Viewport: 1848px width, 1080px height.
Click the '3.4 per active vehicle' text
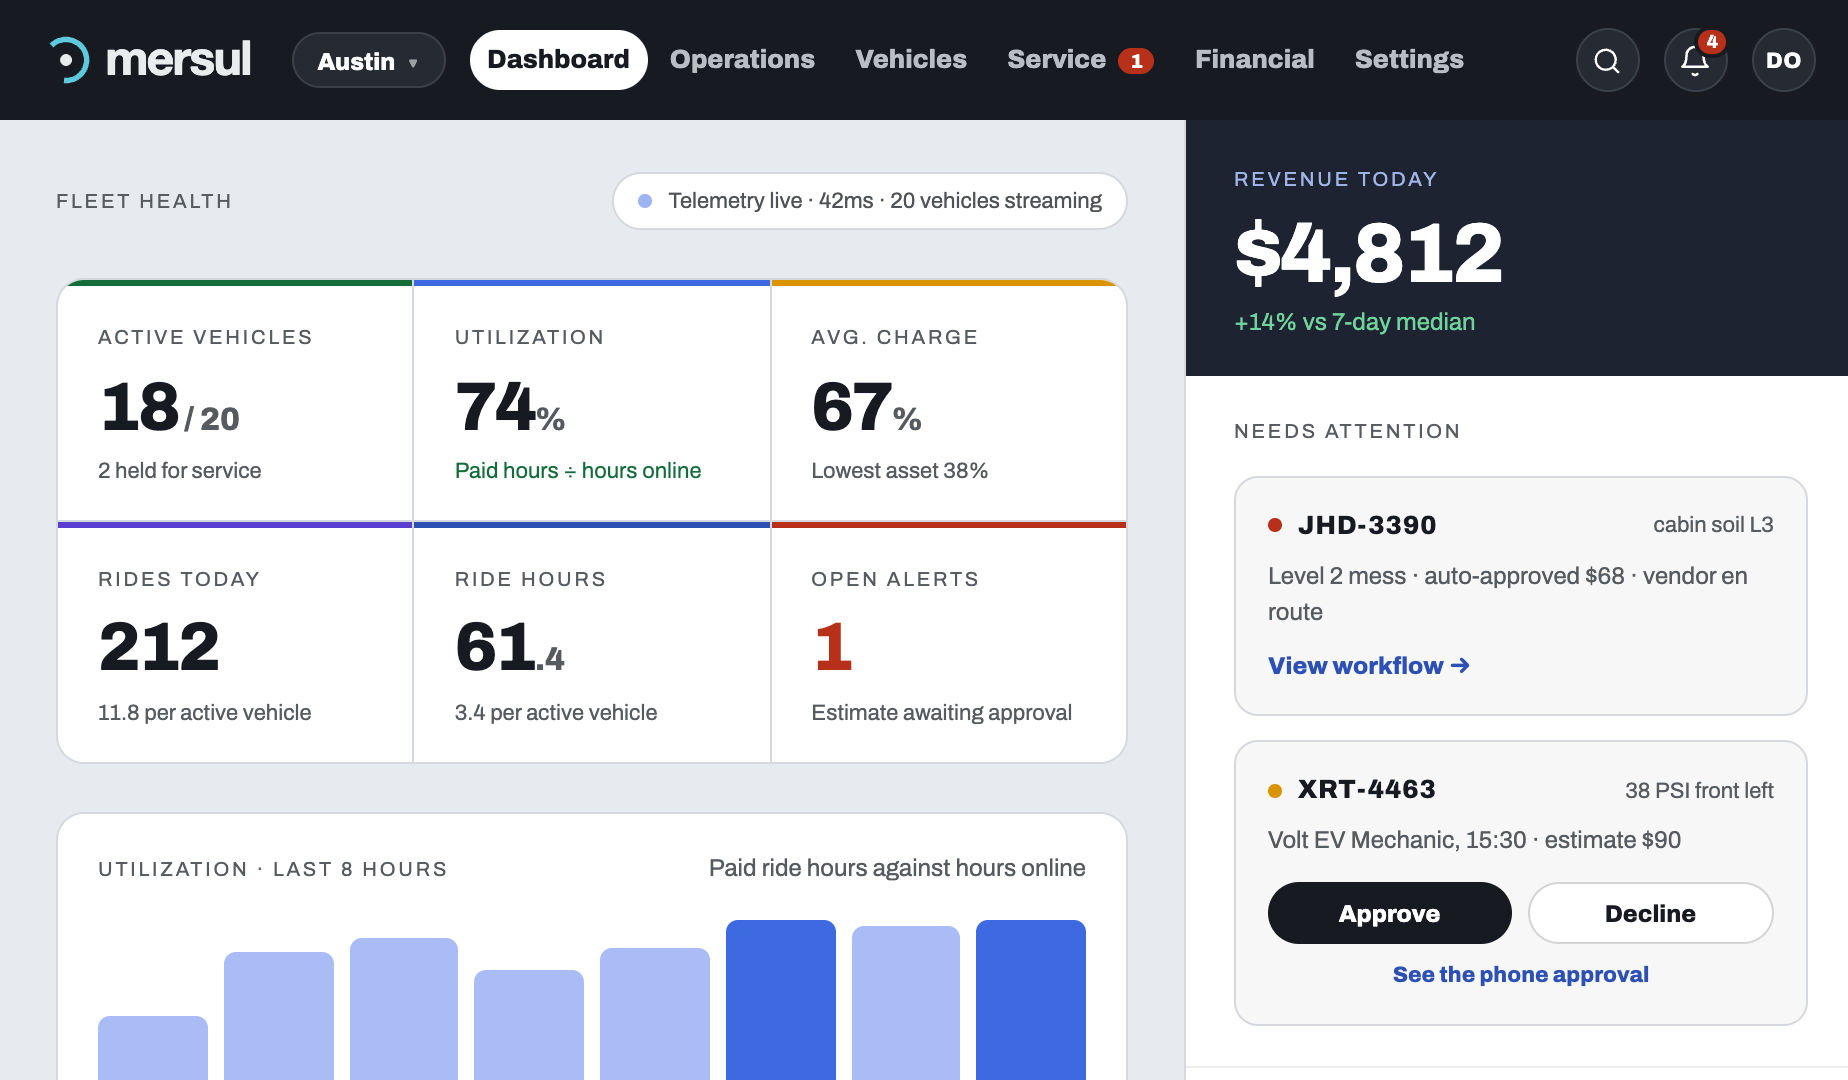tap(556, 713)
